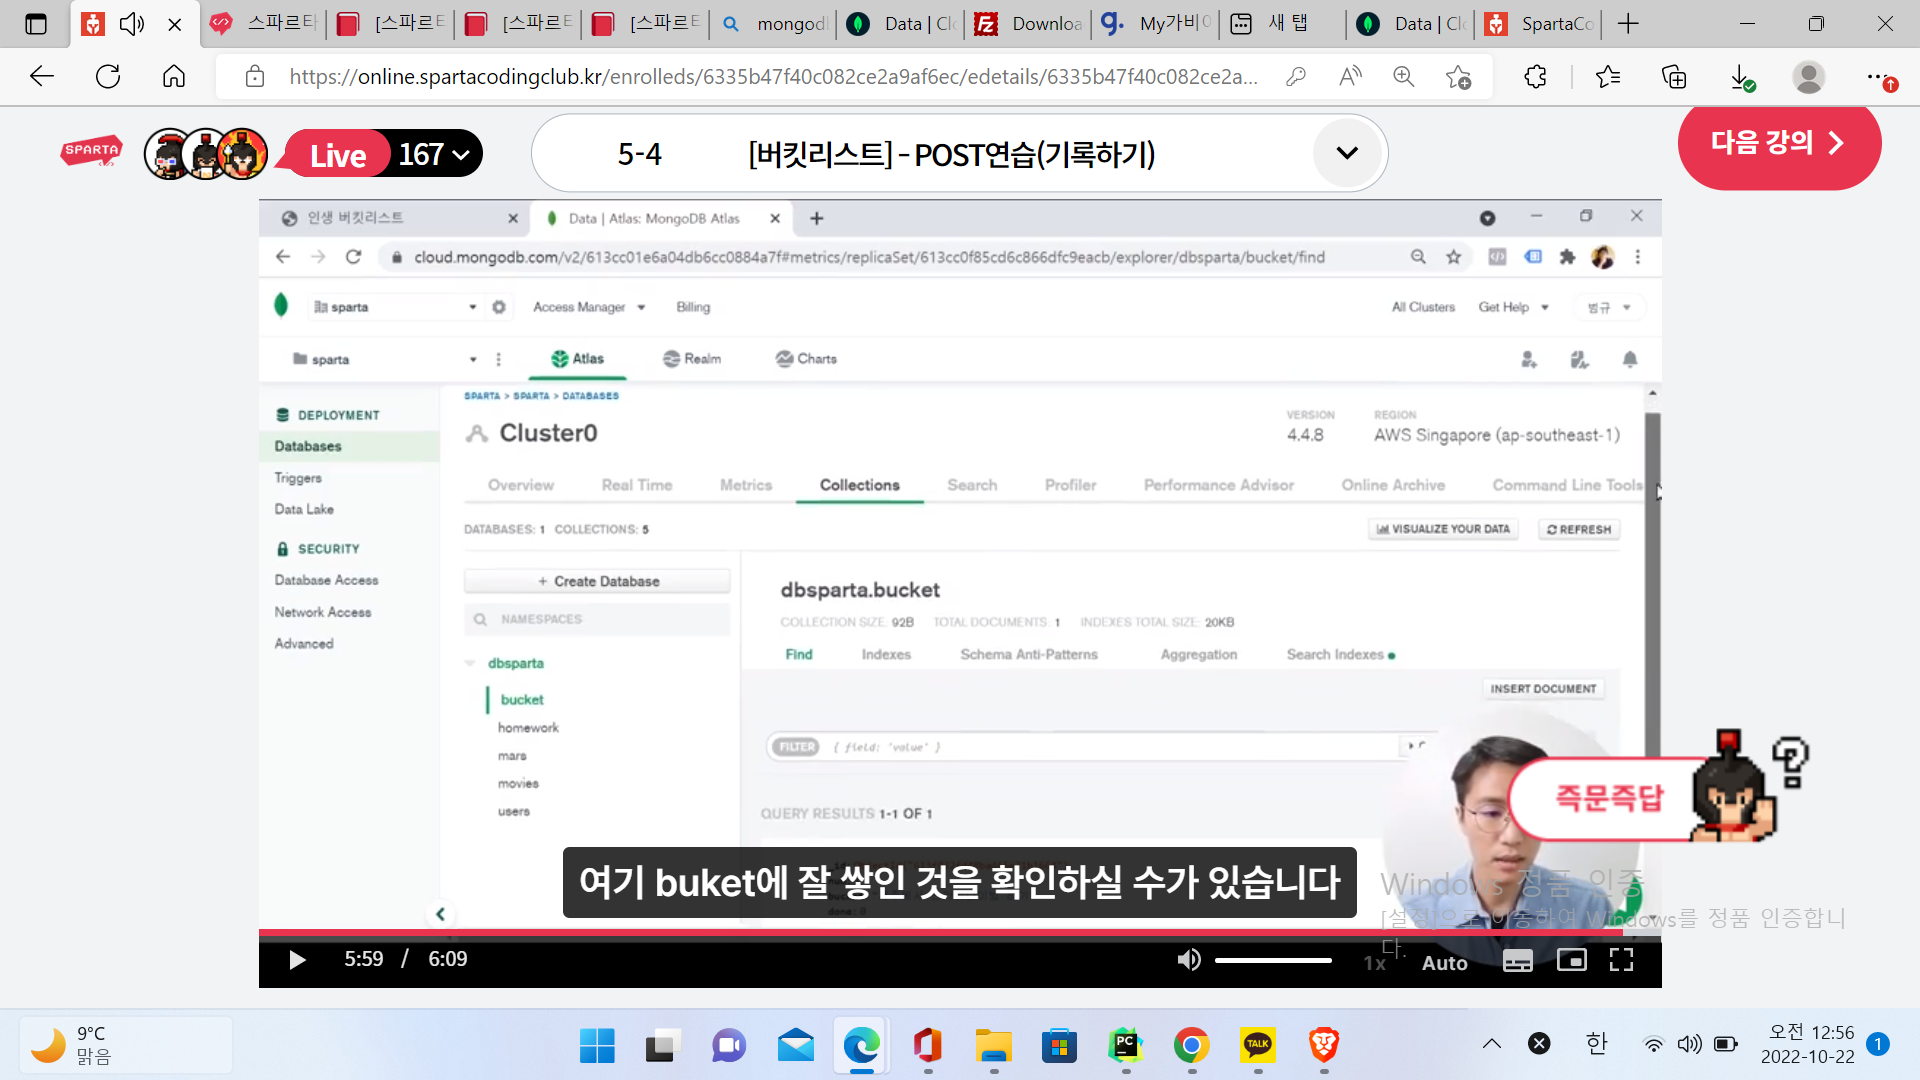1920x1080 pixels.
Task: Open Task View in taskbar
Action: point(661,1046)
